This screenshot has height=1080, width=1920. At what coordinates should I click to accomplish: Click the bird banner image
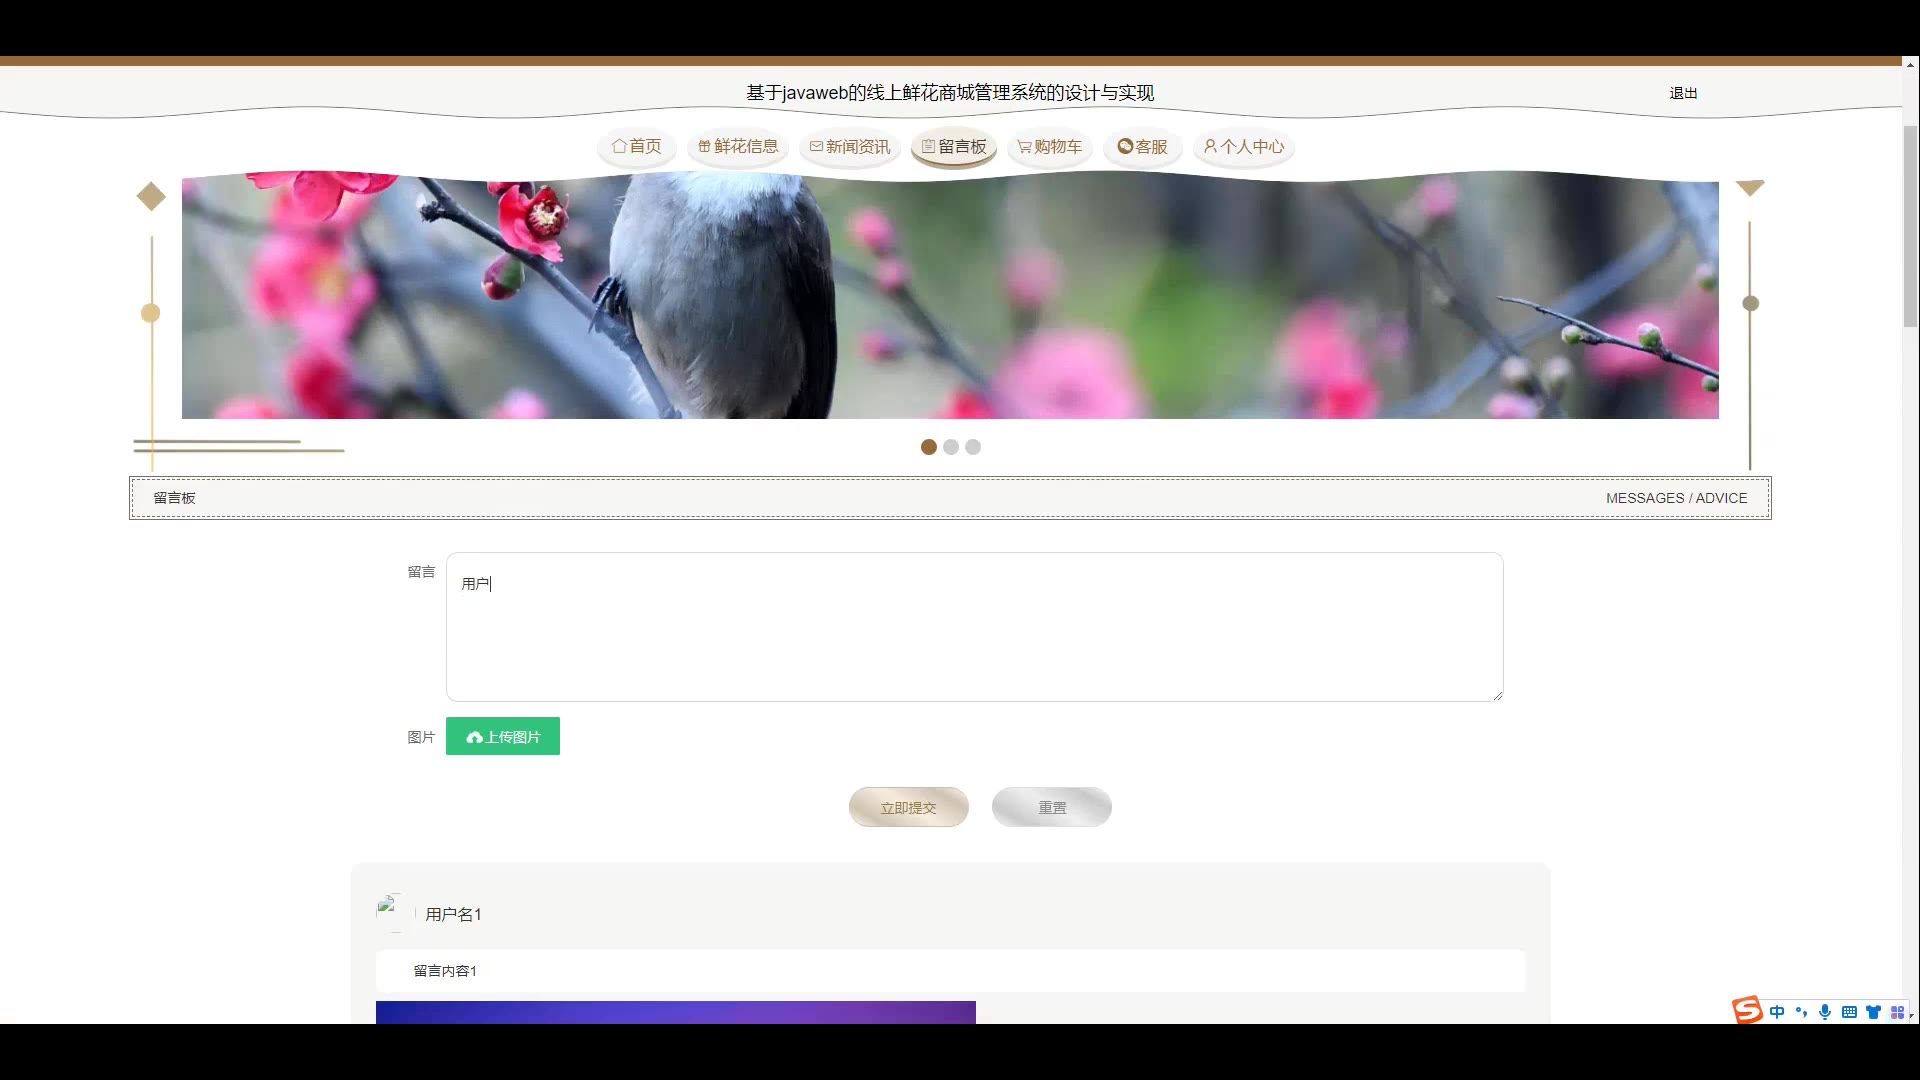pos(950,296)
